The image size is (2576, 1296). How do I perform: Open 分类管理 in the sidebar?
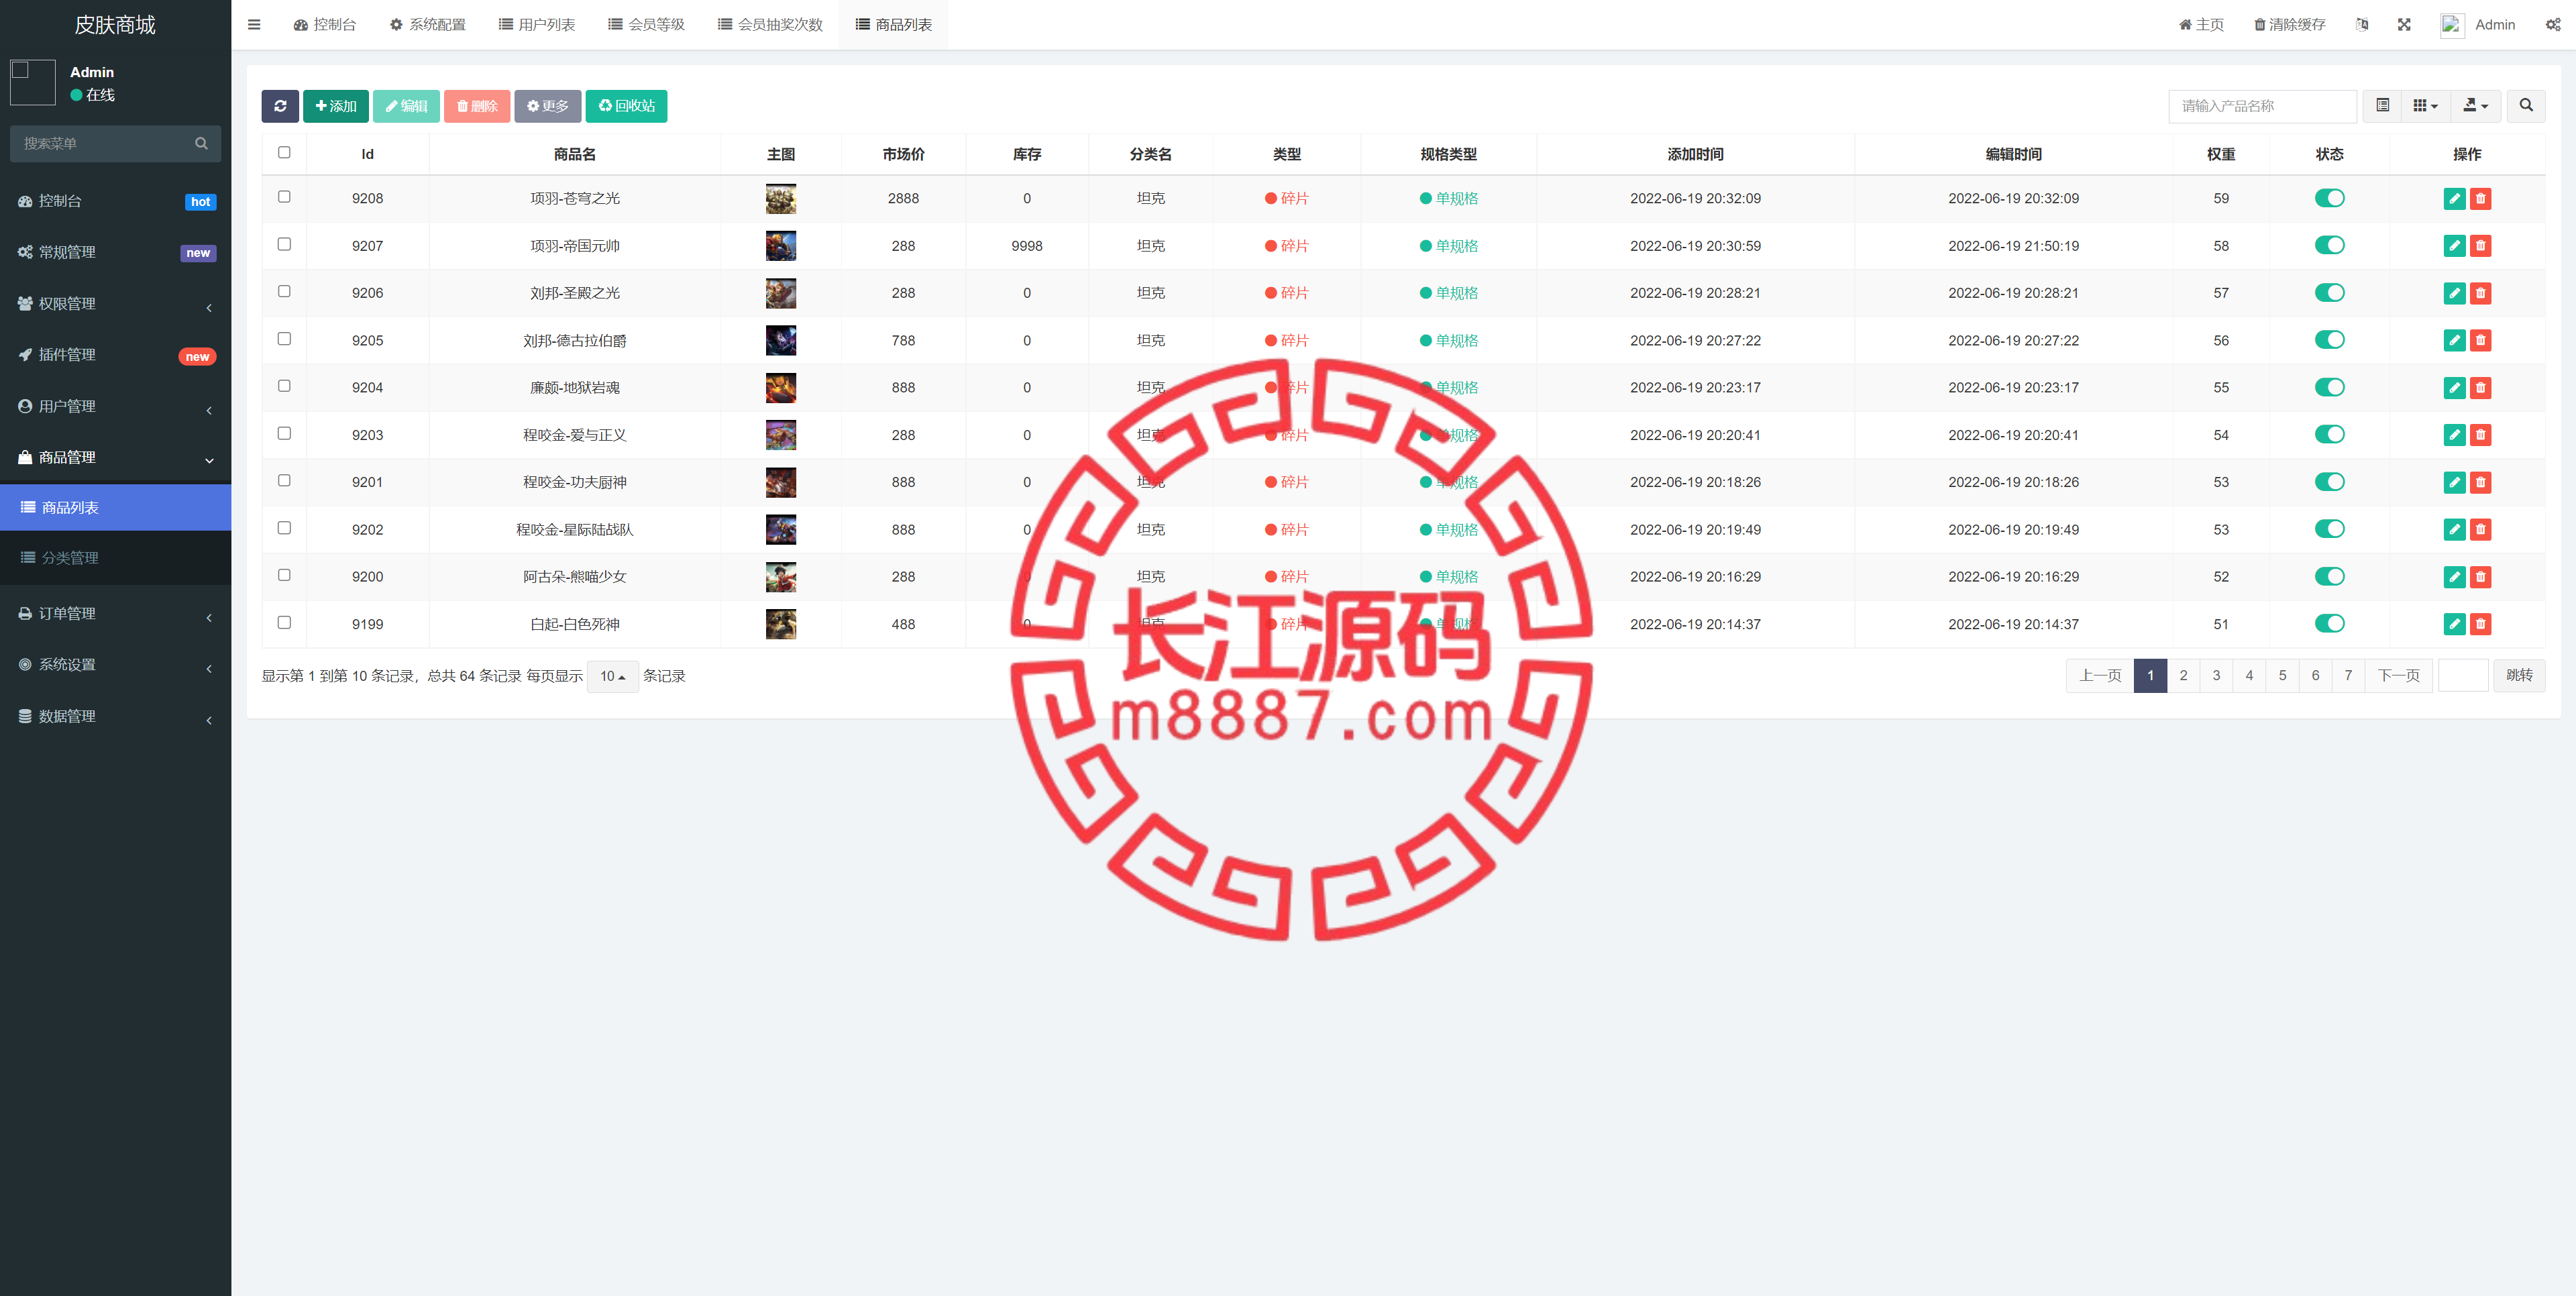tap(116, 558)
